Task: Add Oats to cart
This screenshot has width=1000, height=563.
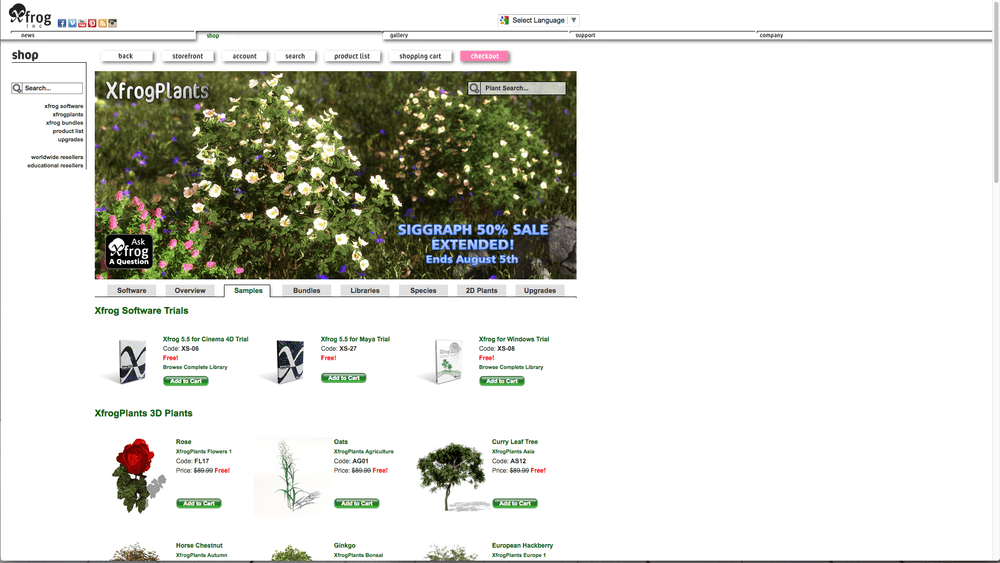Action: pos(357,504)
